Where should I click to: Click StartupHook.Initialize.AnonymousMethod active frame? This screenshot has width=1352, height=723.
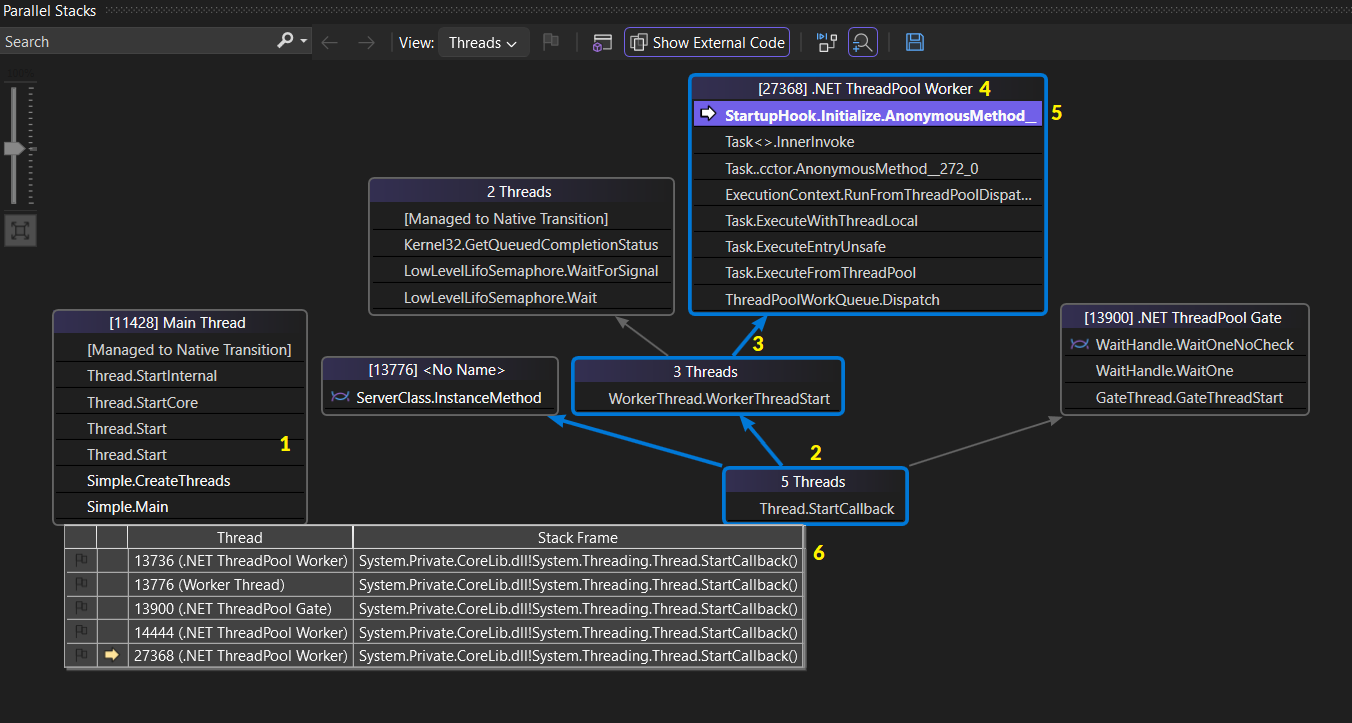tap(867, 115)
